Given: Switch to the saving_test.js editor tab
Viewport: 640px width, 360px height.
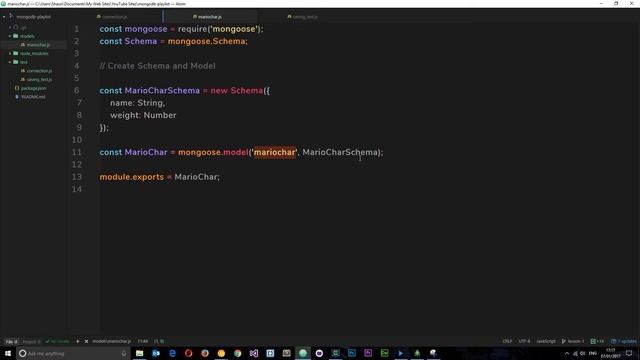Looking at the screenshot, I should [x=305, y=17].
